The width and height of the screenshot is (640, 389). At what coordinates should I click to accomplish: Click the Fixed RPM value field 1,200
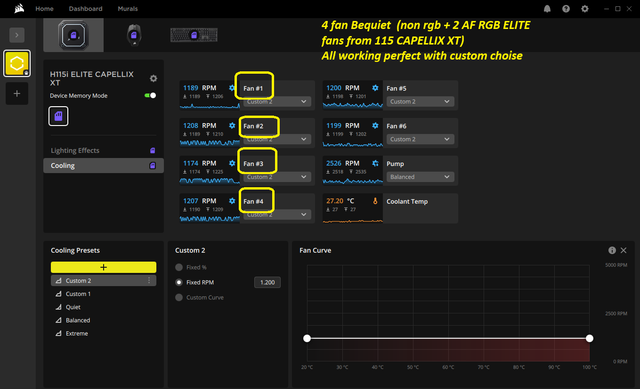(x=267, y=282)
